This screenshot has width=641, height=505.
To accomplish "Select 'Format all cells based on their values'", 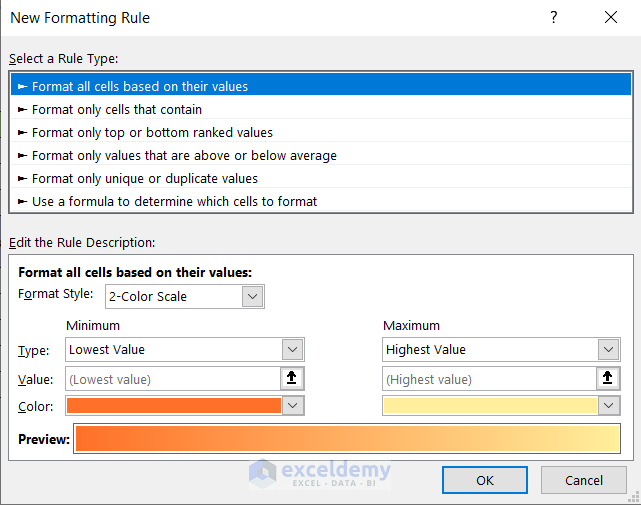I will [140, 86].
